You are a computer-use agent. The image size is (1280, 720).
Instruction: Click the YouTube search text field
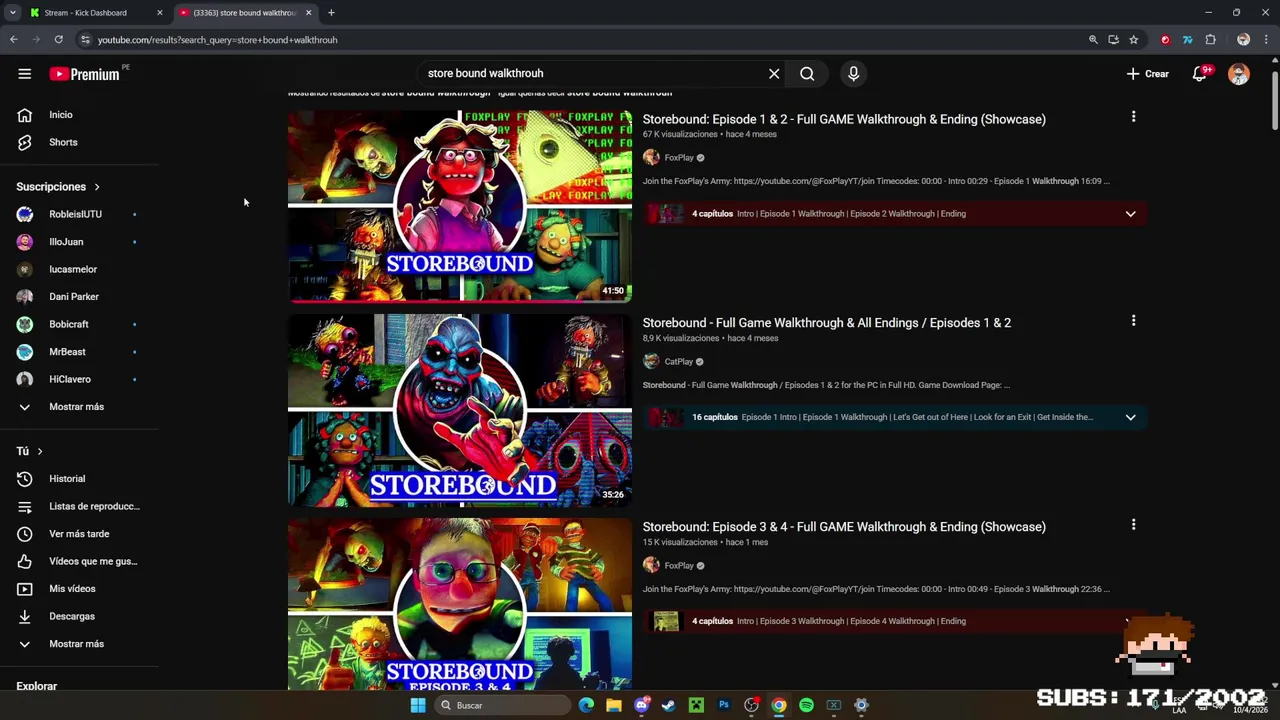pos(590,74)
